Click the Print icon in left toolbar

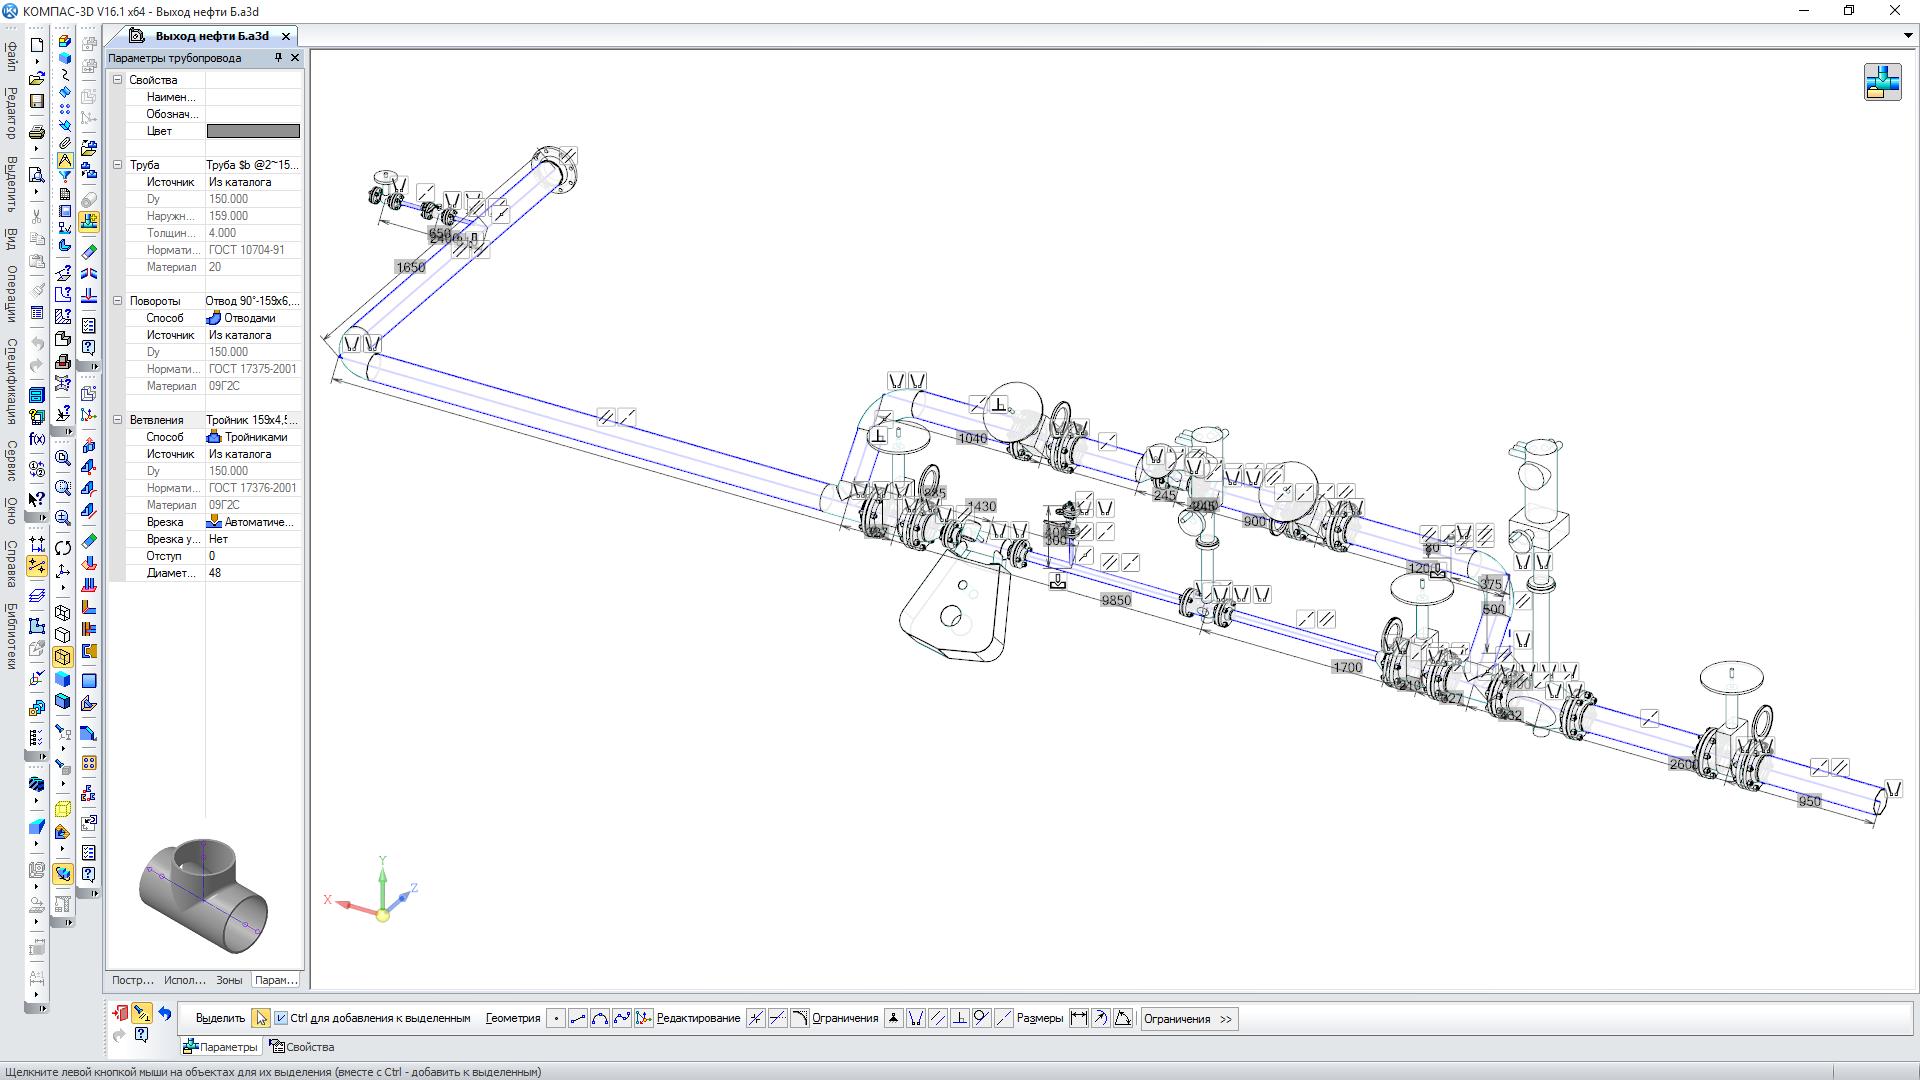[37, 132]
